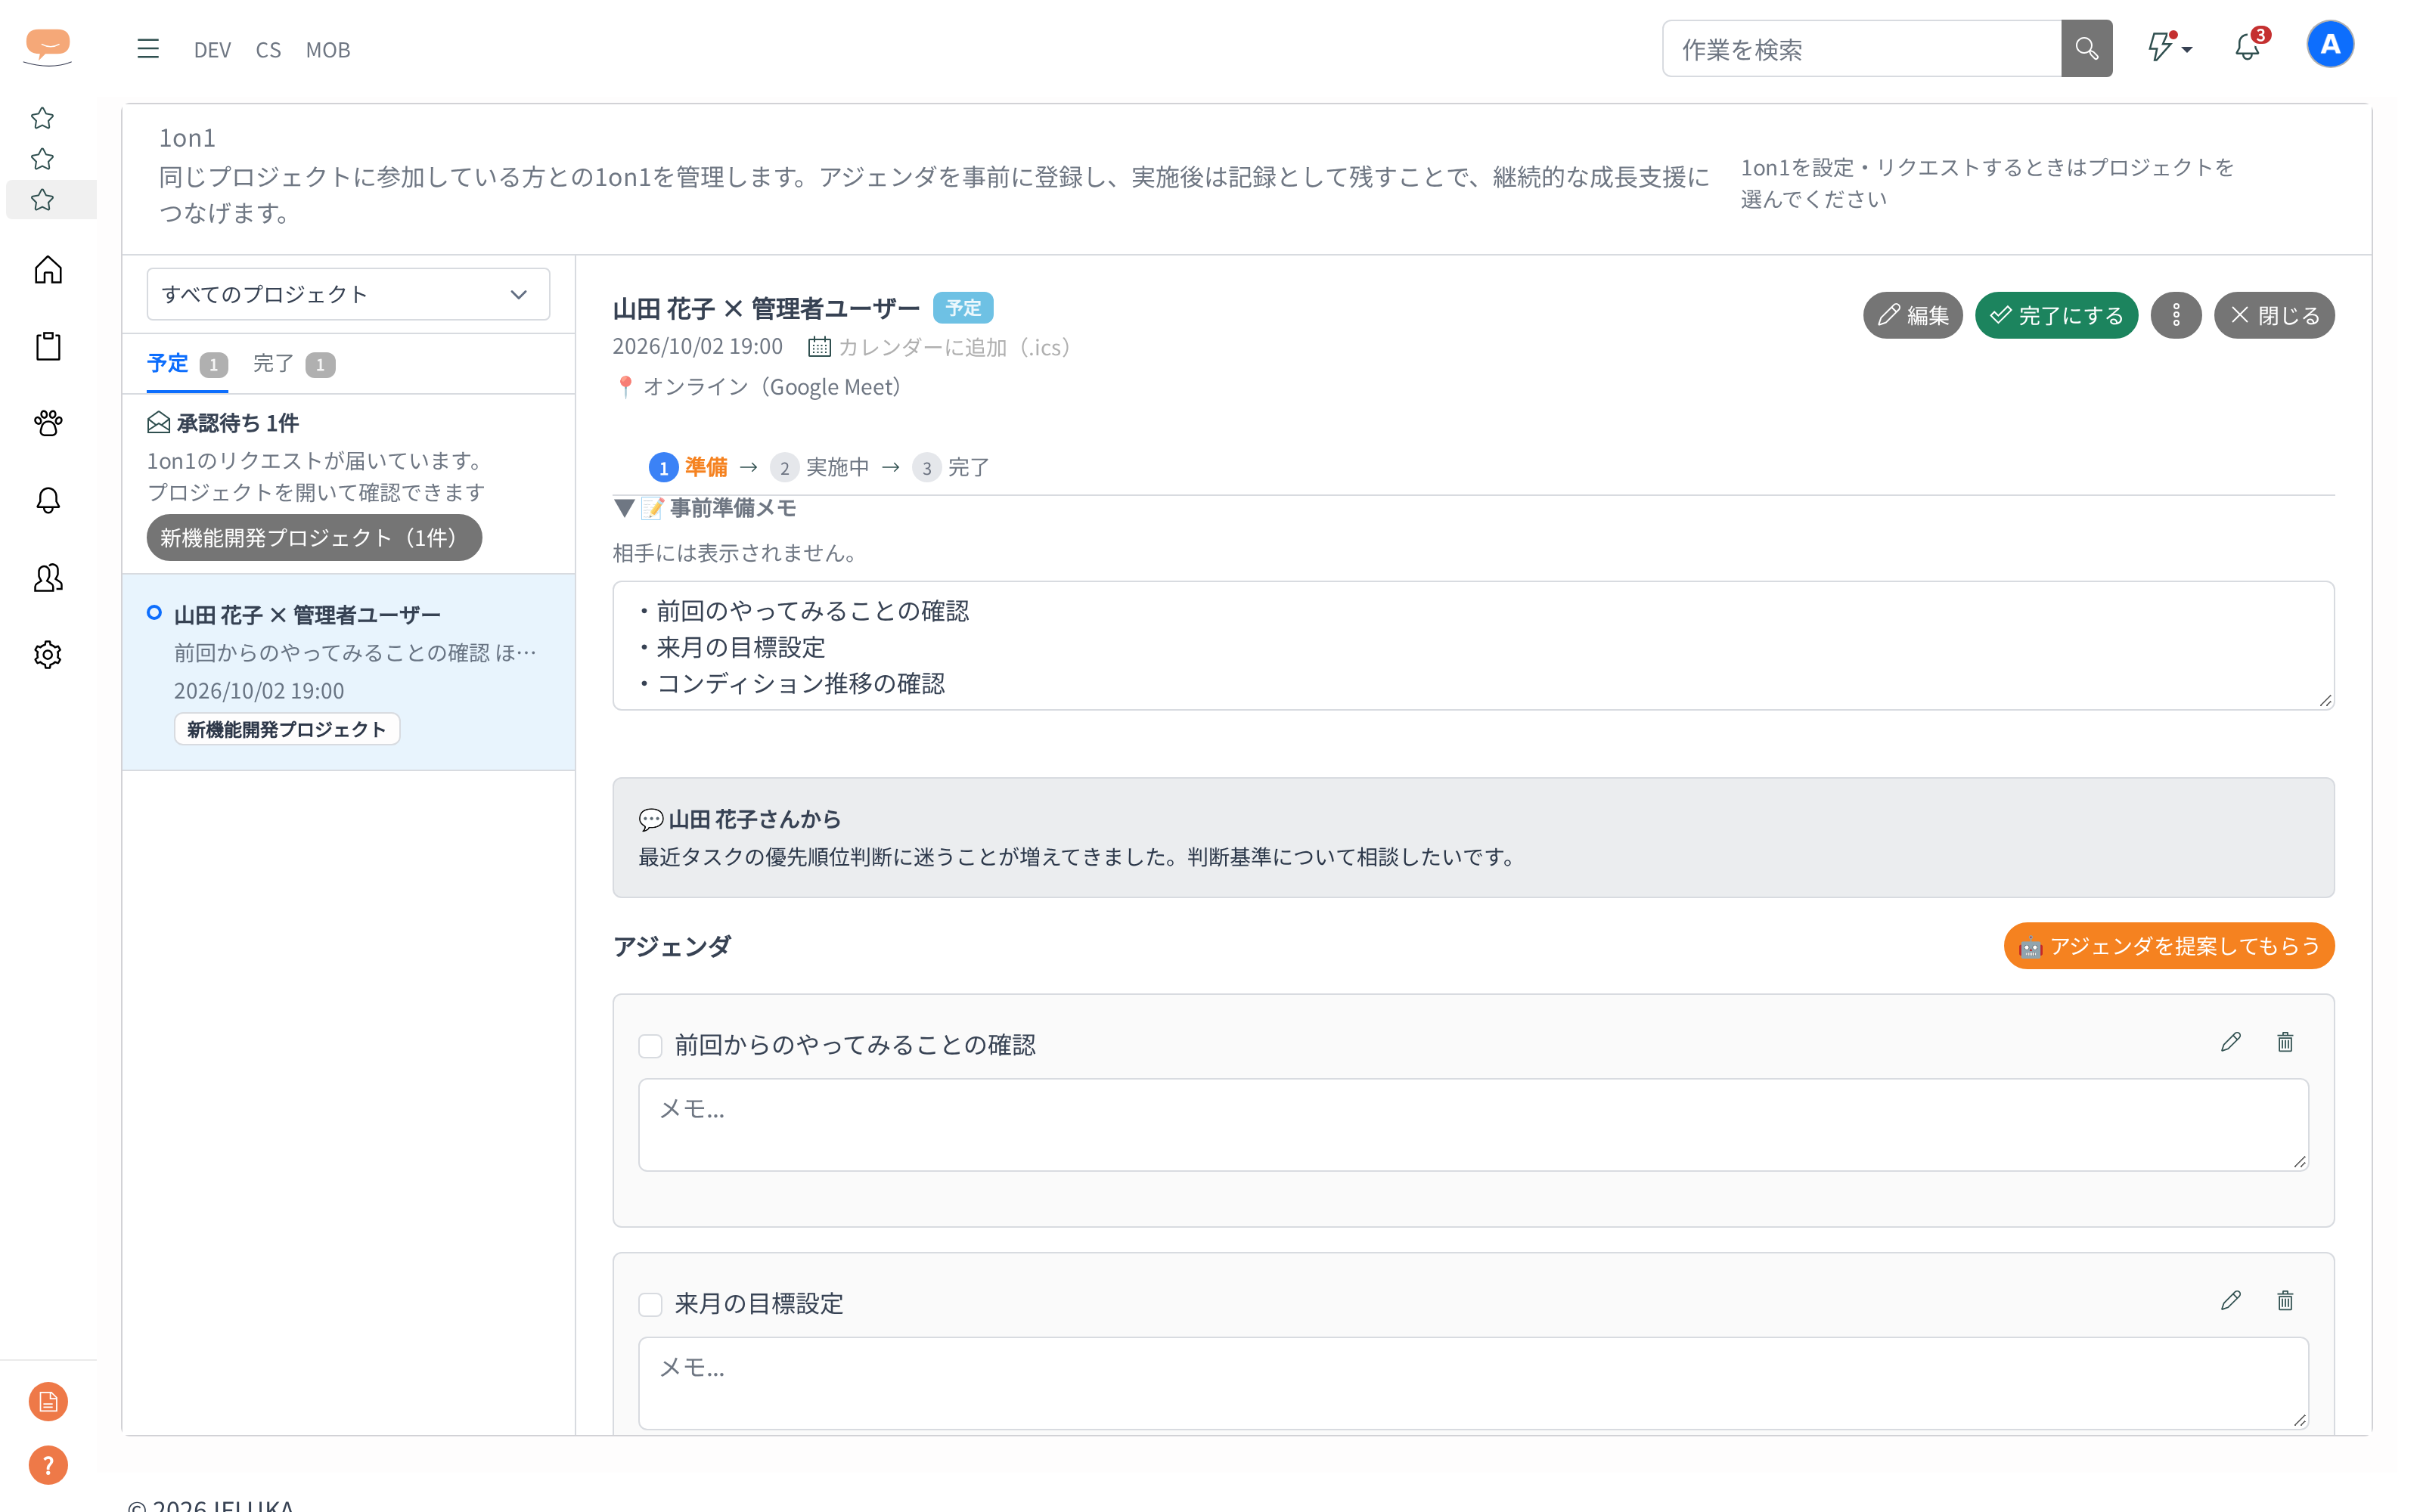Select the 山田 花子 × 管理者ユーザー list item
The height and width of the screenshot is (1512, 2420).
[x=348, y=671]
